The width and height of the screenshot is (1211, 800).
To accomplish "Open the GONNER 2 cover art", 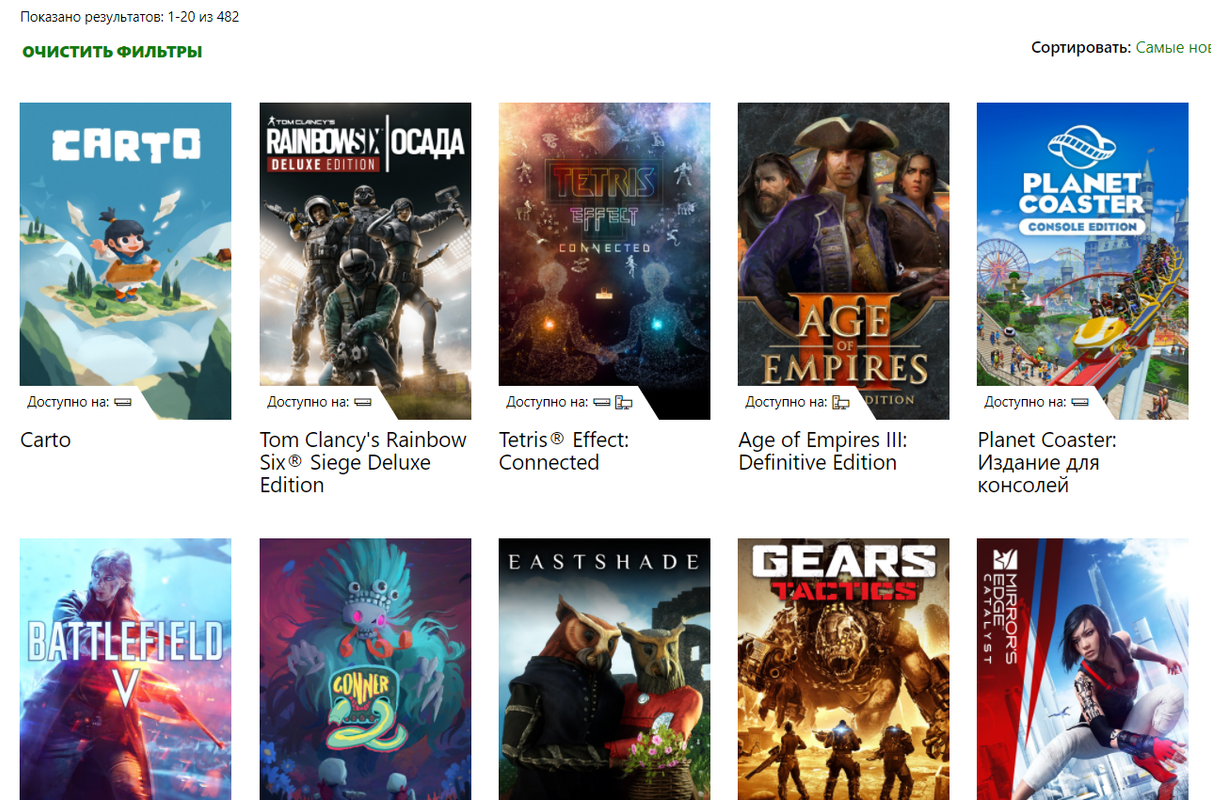I will tap(365, 669).
